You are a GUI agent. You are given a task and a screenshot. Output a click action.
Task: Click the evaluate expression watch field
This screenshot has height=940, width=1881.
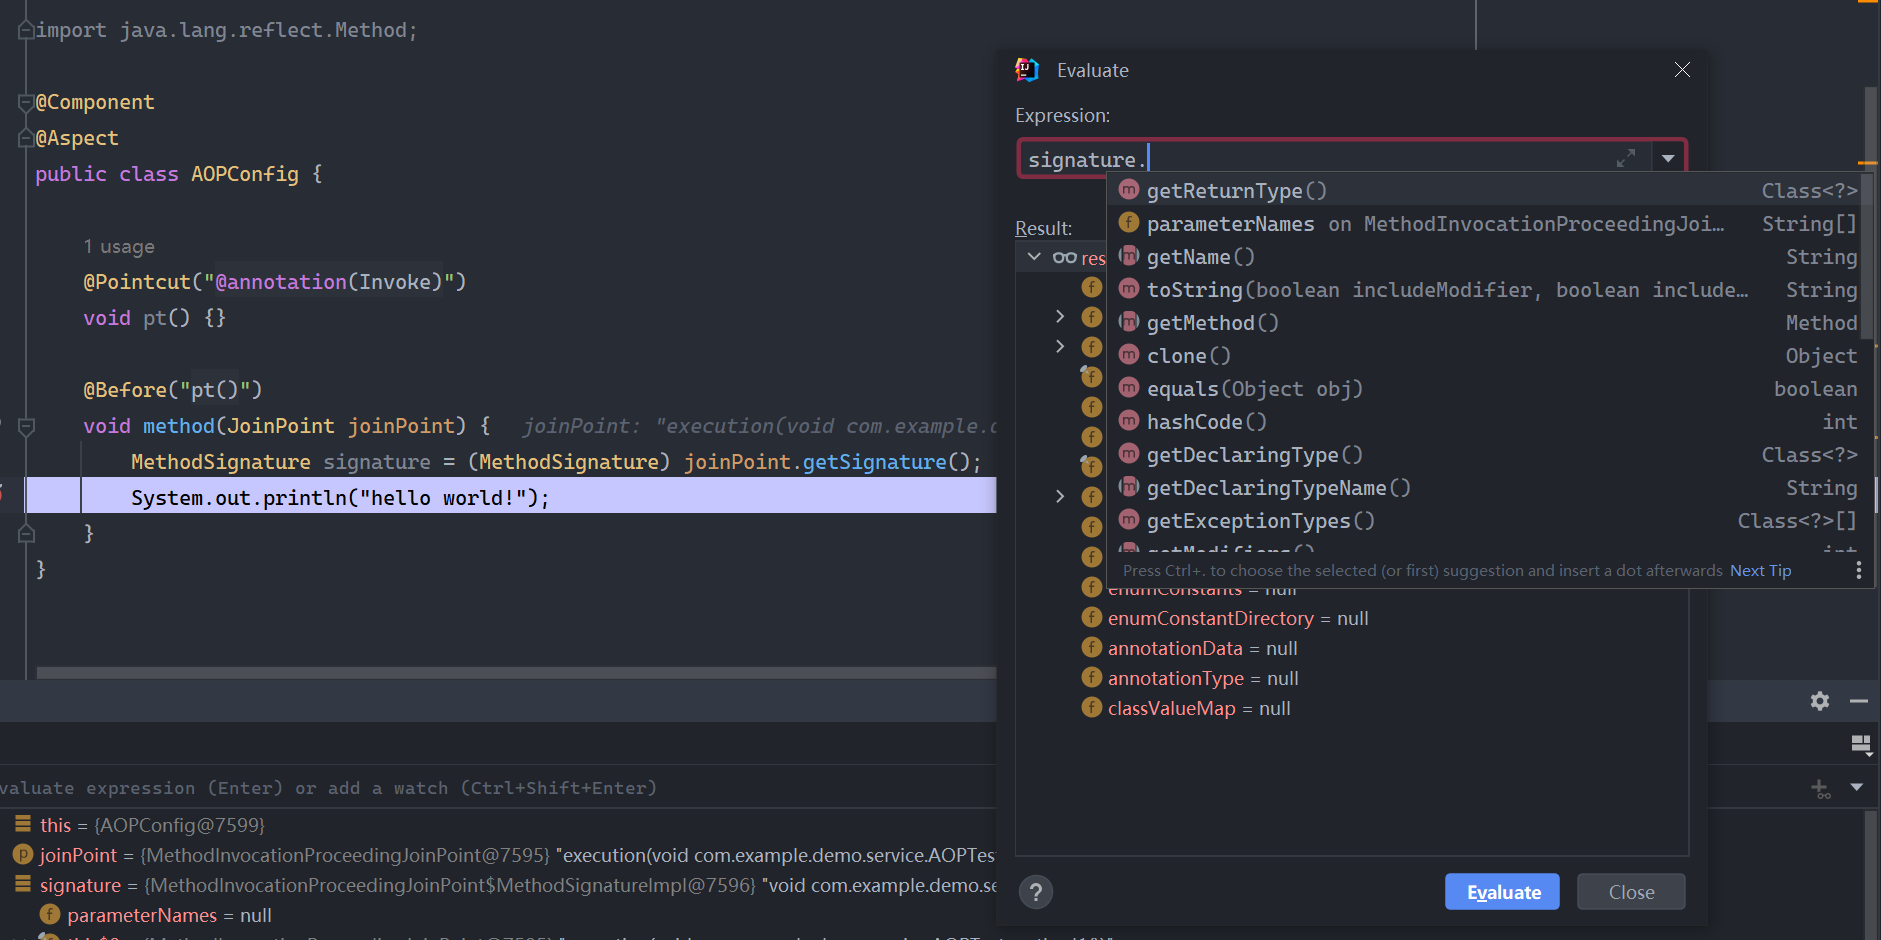point(500,788)
